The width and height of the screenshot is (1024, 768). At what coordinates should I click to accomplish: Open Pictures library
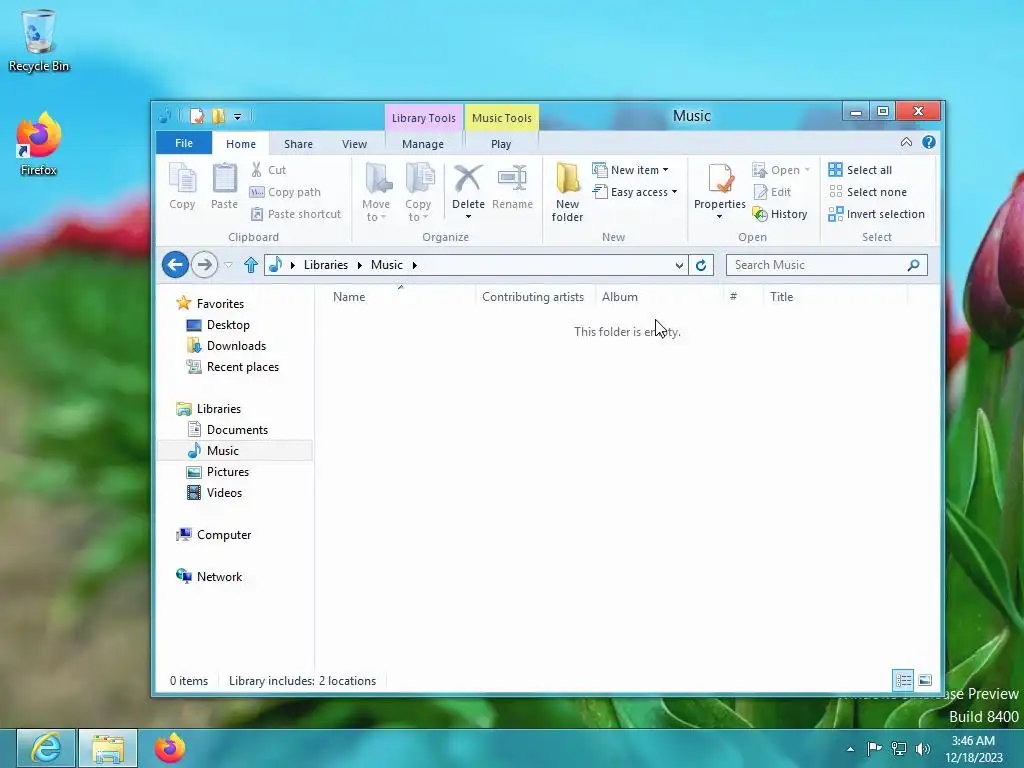[218, 472]
